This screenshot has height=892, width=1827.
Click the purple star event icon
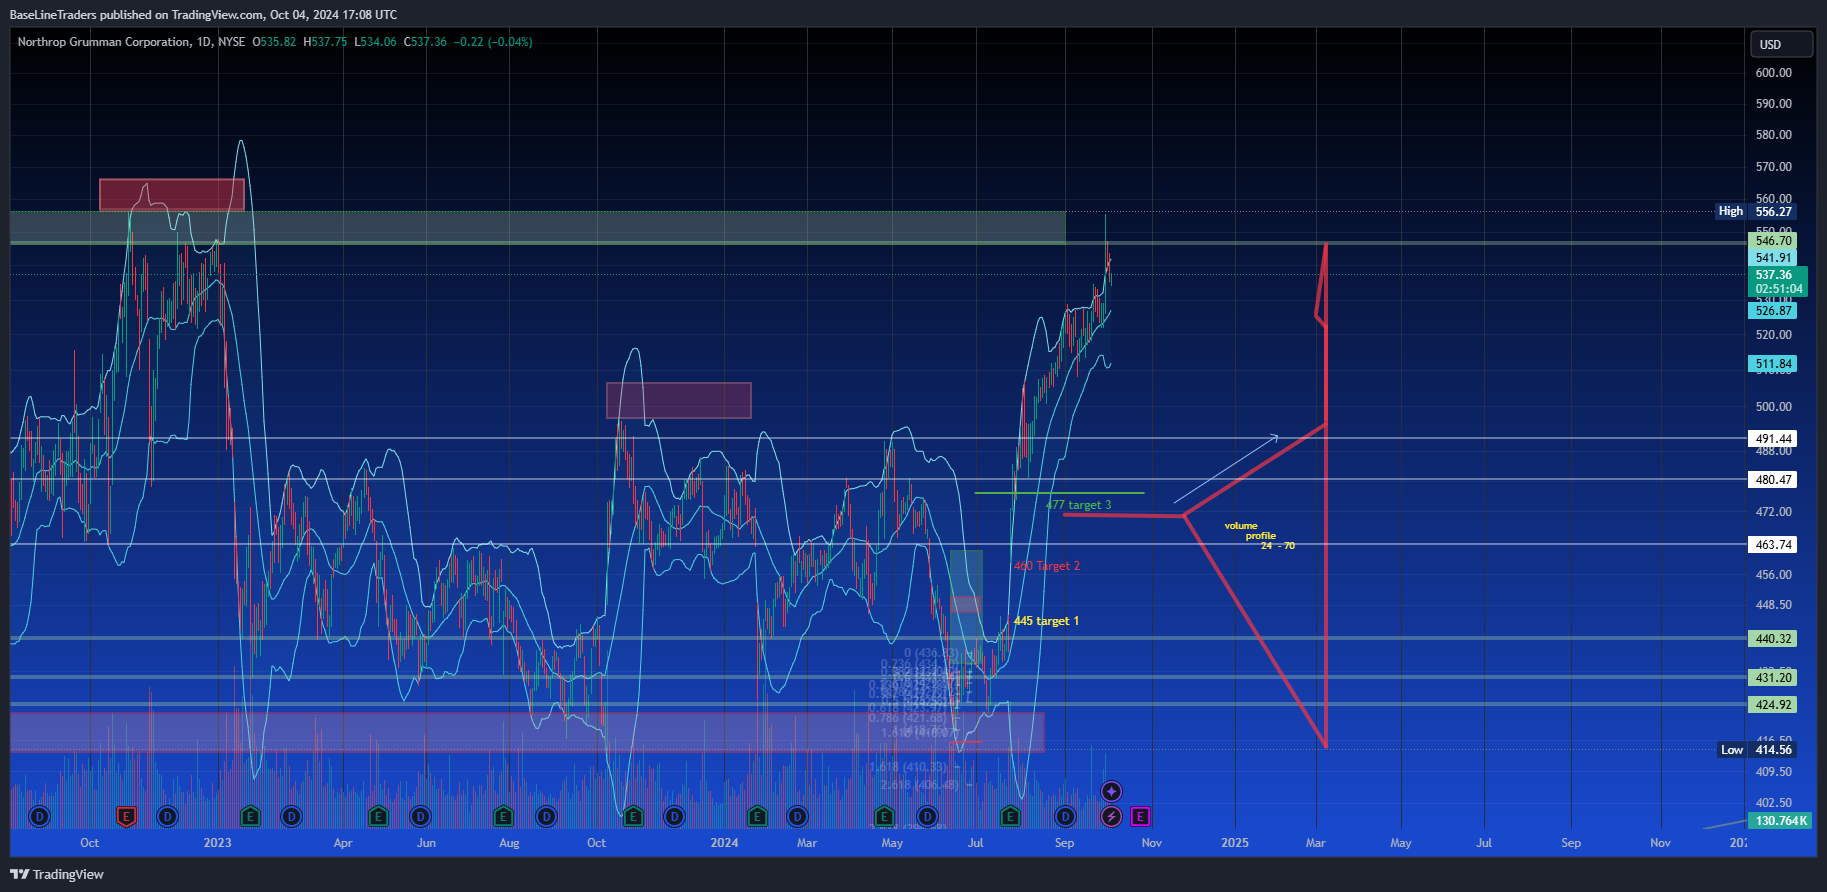[1111, 792]
